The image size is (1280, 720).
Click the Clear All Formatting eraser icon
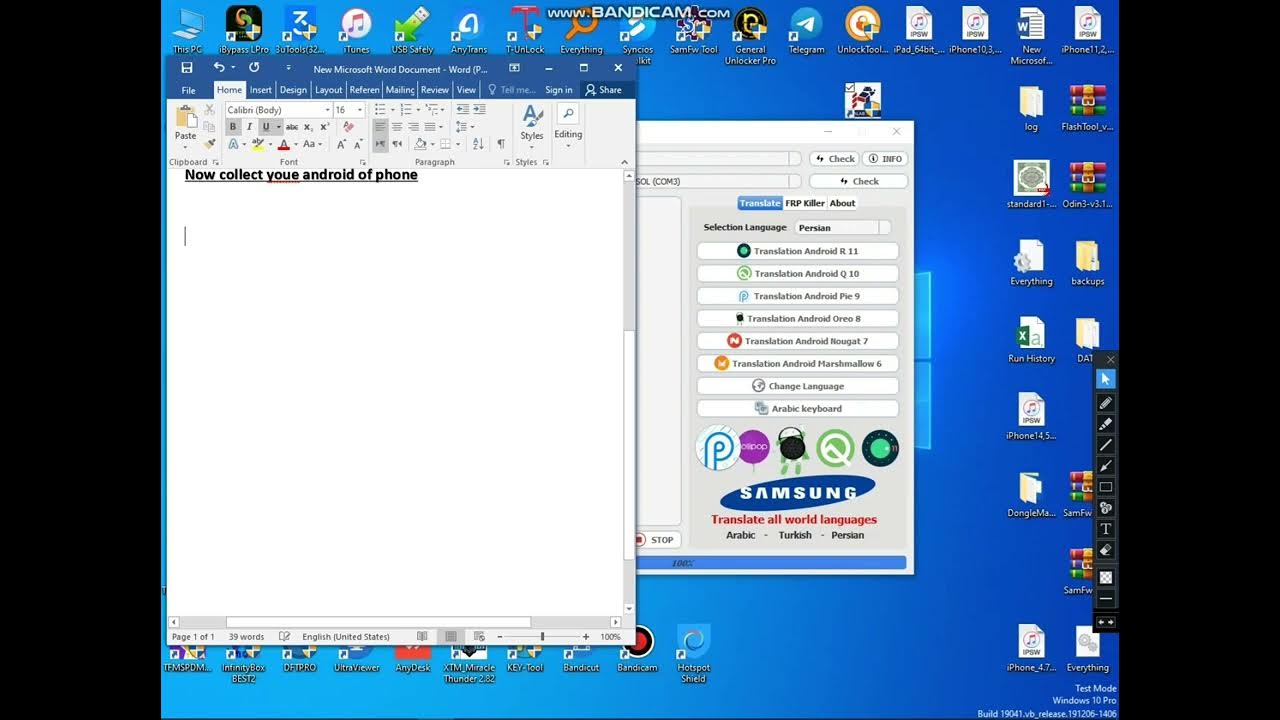tap(348, 127)
